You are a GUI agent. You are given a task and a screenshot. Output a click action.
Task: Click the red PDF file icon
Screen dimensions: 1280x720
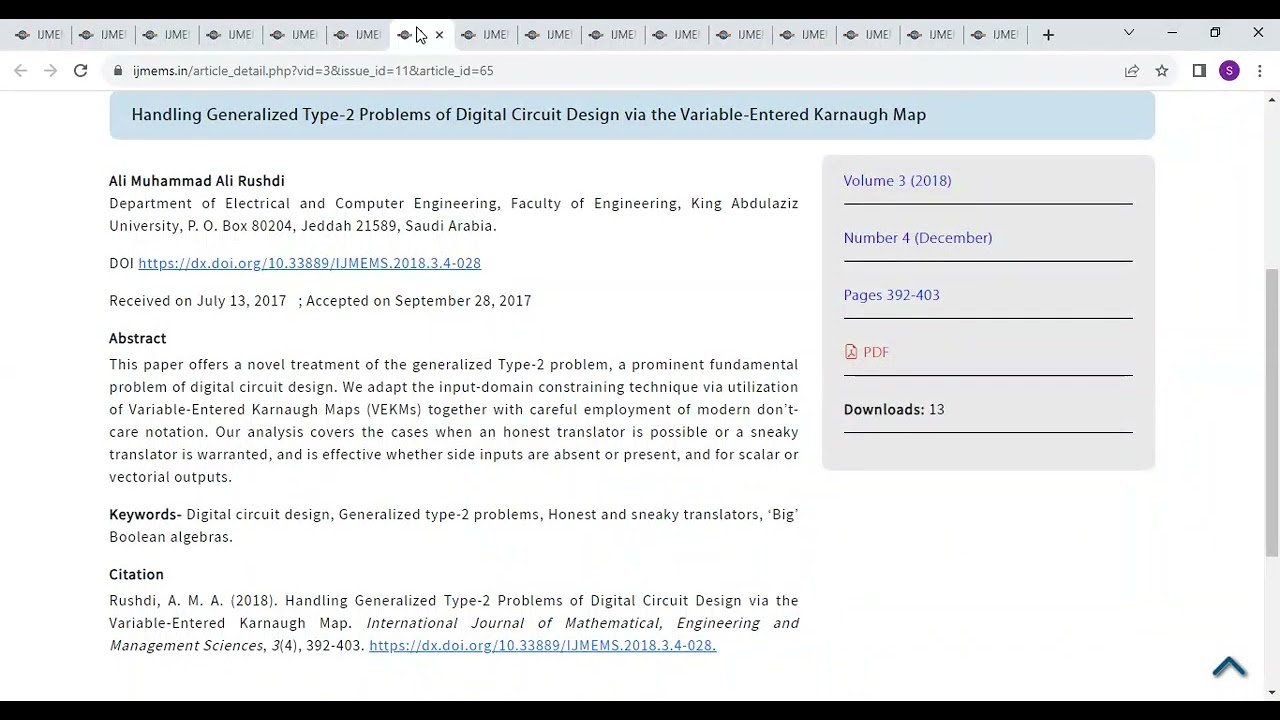coord(851,352)
